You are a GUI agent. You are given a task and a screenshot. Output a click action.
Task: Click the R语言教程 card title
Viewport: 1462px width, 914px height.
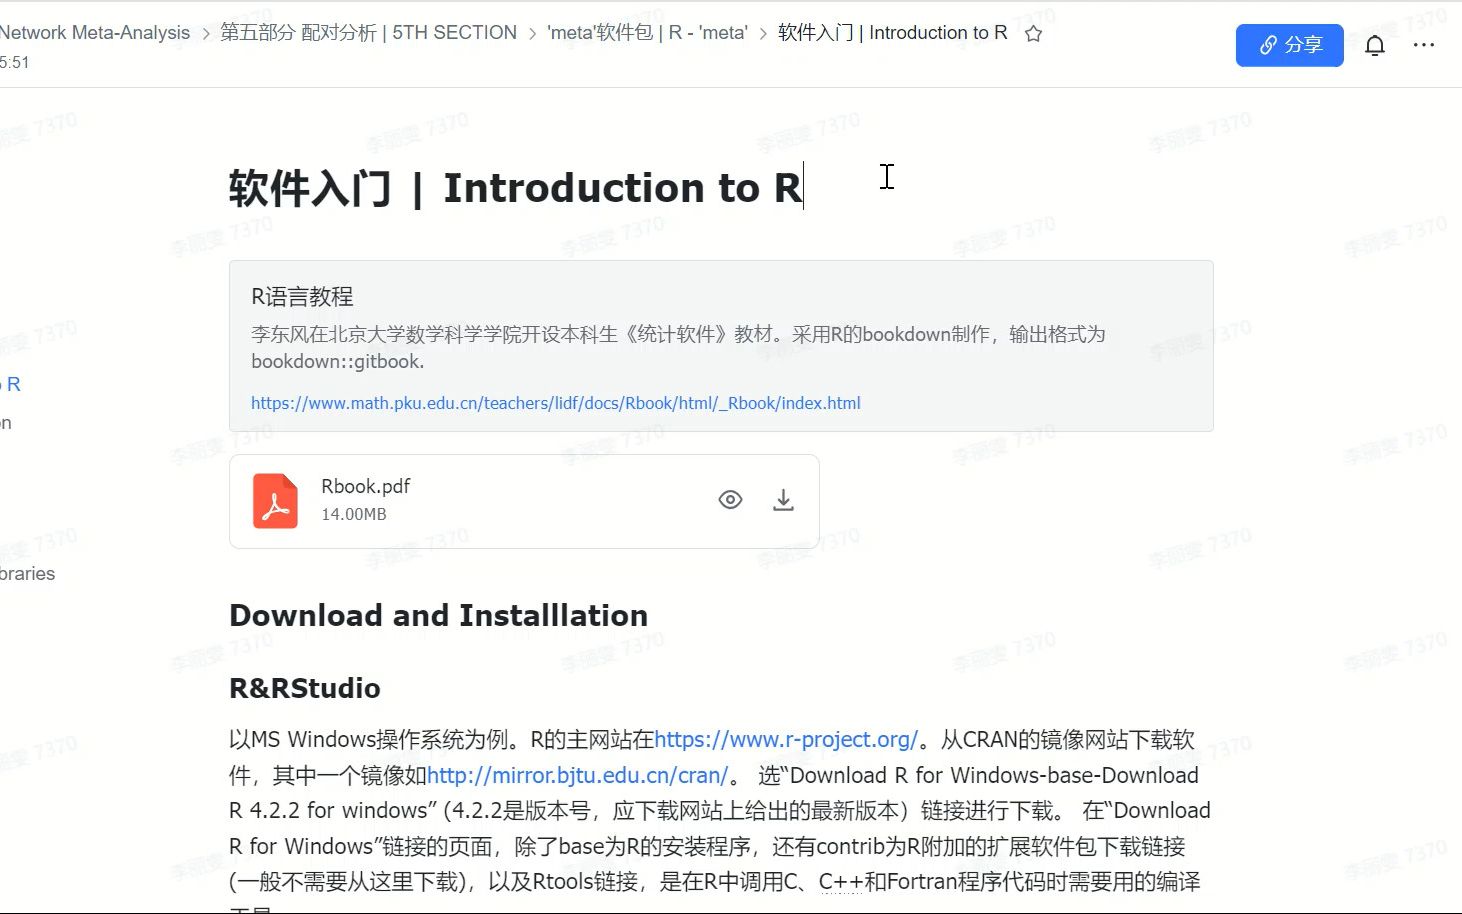[x=302, y=297]
